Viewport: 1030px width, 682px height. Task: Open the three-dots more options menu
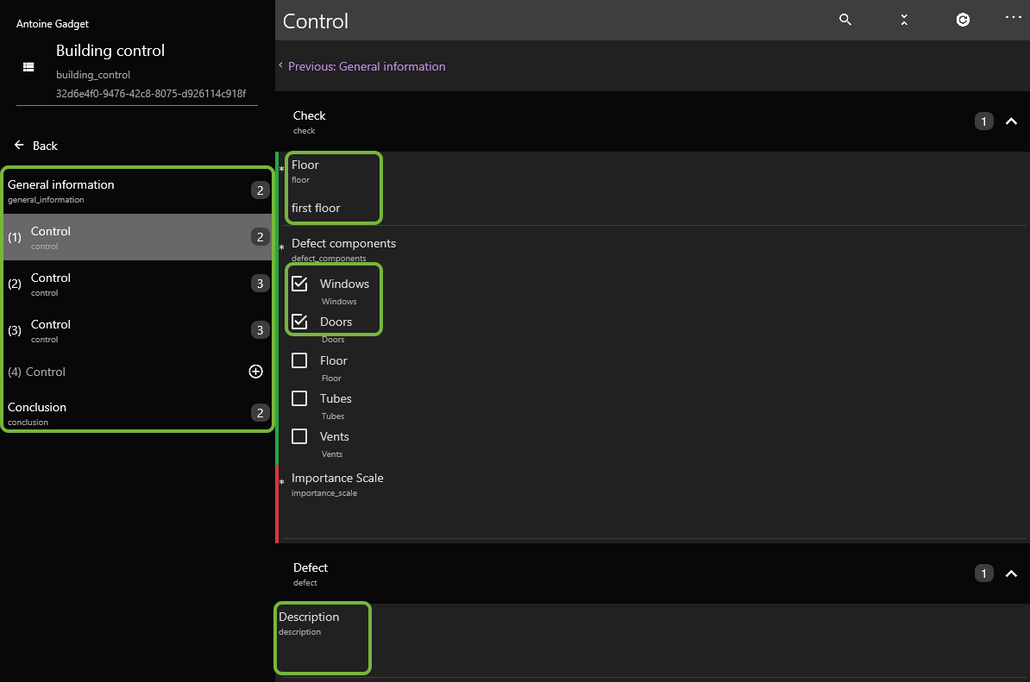pos(1013,18)
